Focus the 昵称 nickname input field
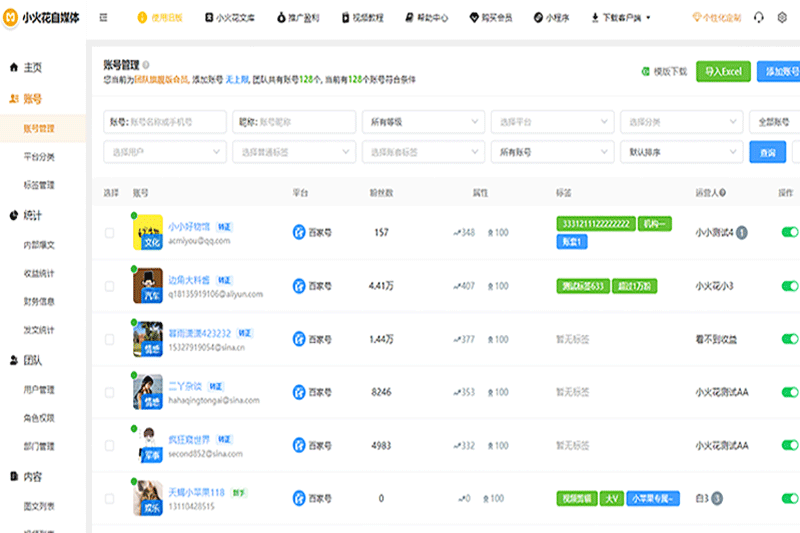The image size is (800, 533). pyautogui.click(x=294, y=122)
